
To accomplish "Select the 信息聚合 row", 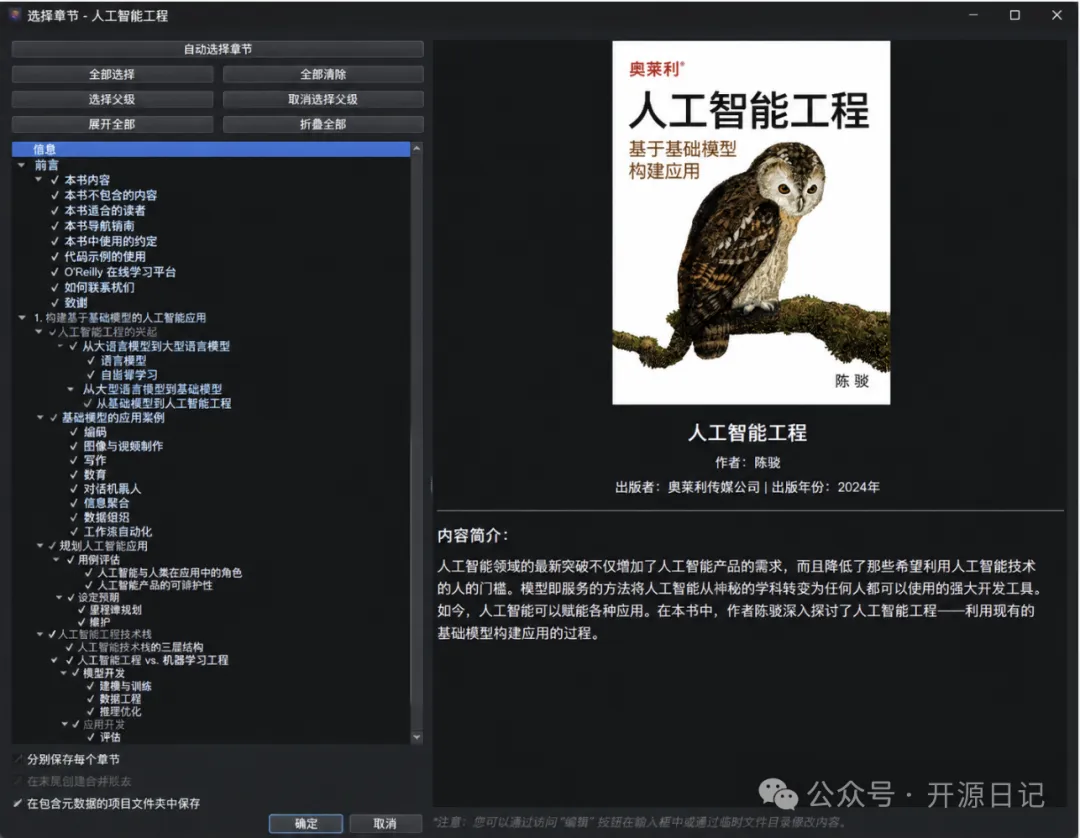I will click(106, 503).
